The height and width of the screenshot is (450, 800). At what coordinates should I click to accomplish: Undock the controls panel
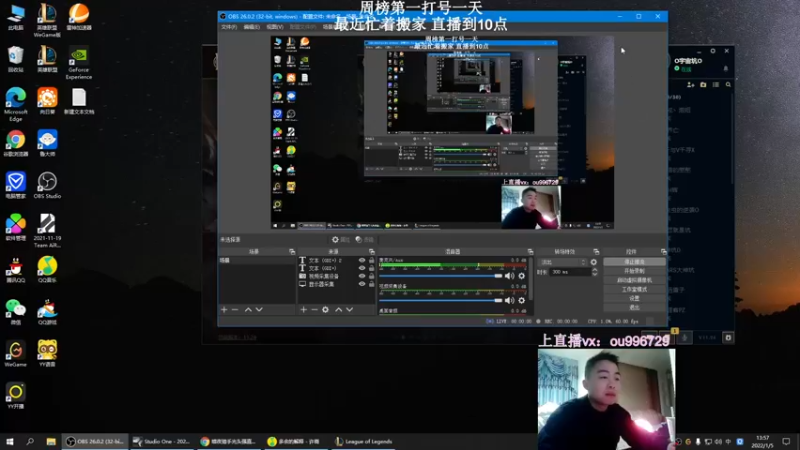663,252
